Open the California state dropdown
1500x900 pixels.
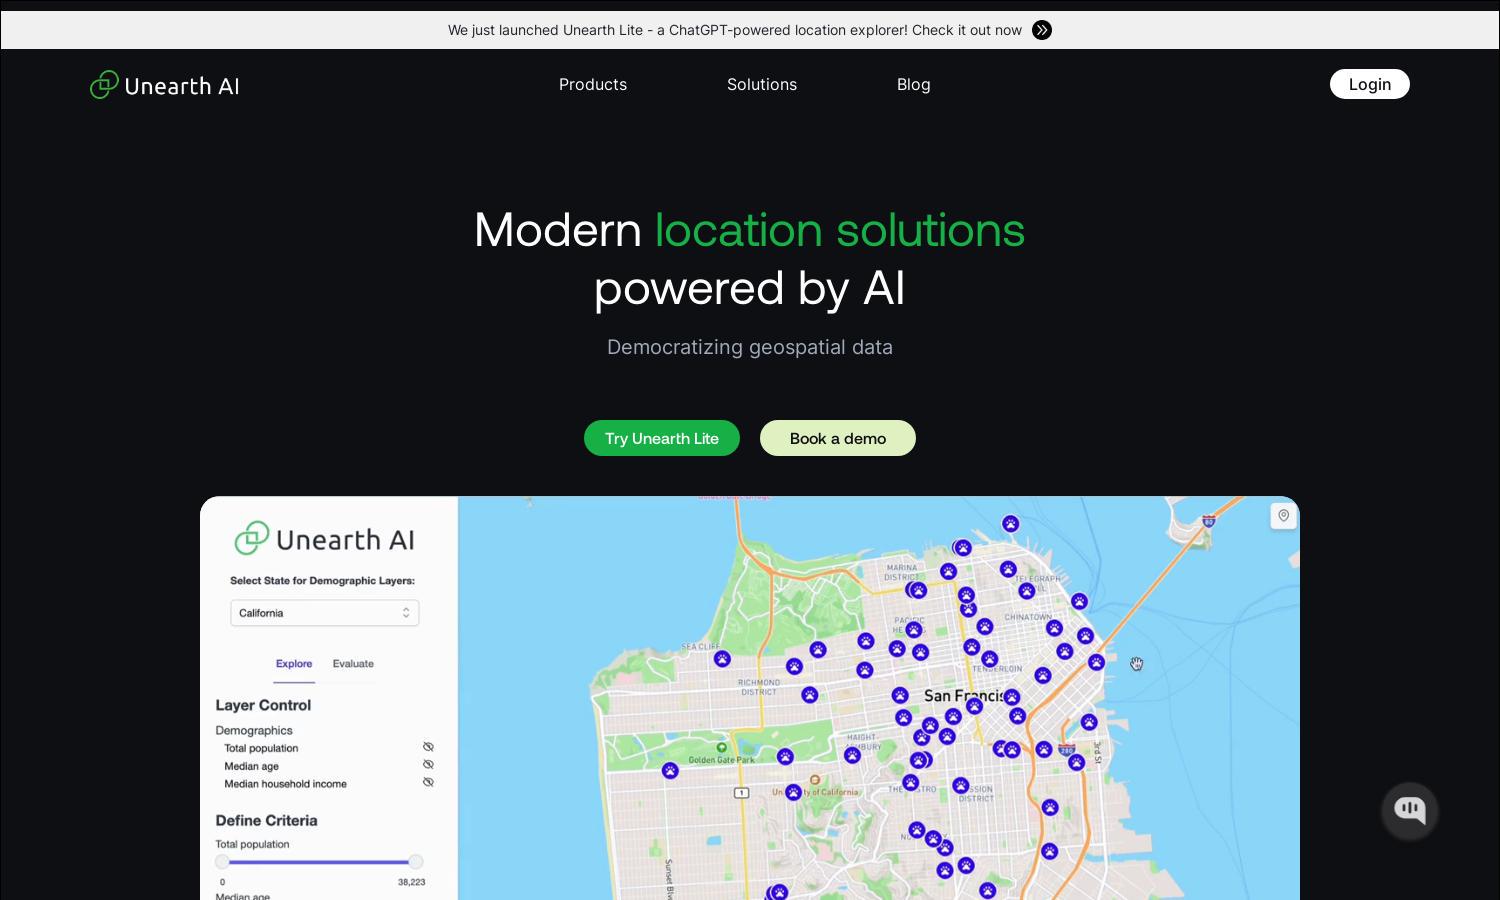click(325, 613)
